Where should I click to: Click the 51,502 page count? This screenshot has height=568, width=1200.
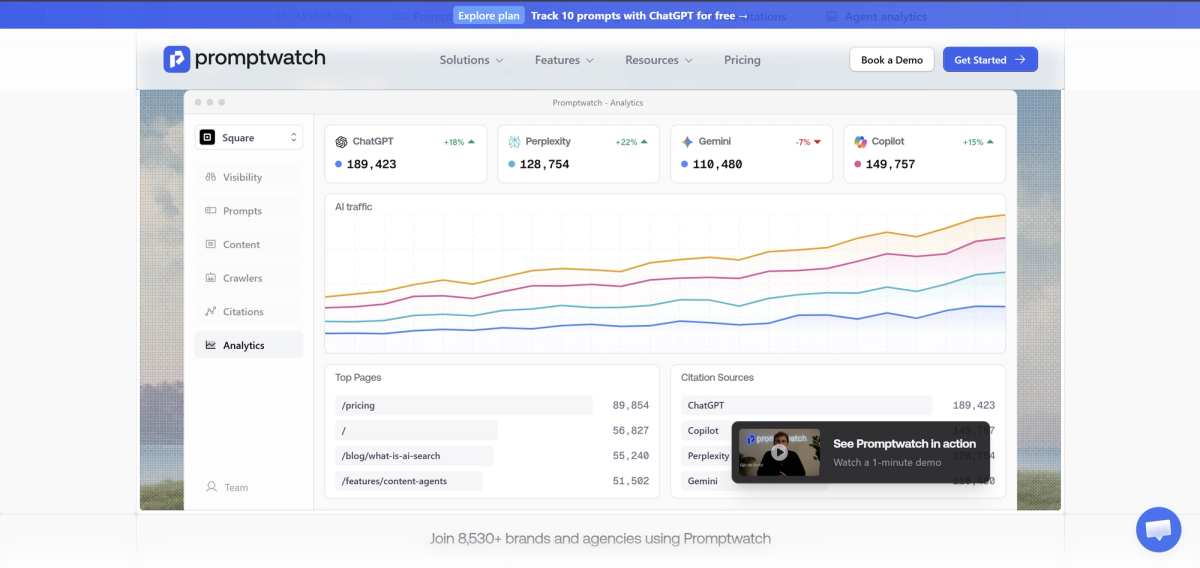point(631,481)
